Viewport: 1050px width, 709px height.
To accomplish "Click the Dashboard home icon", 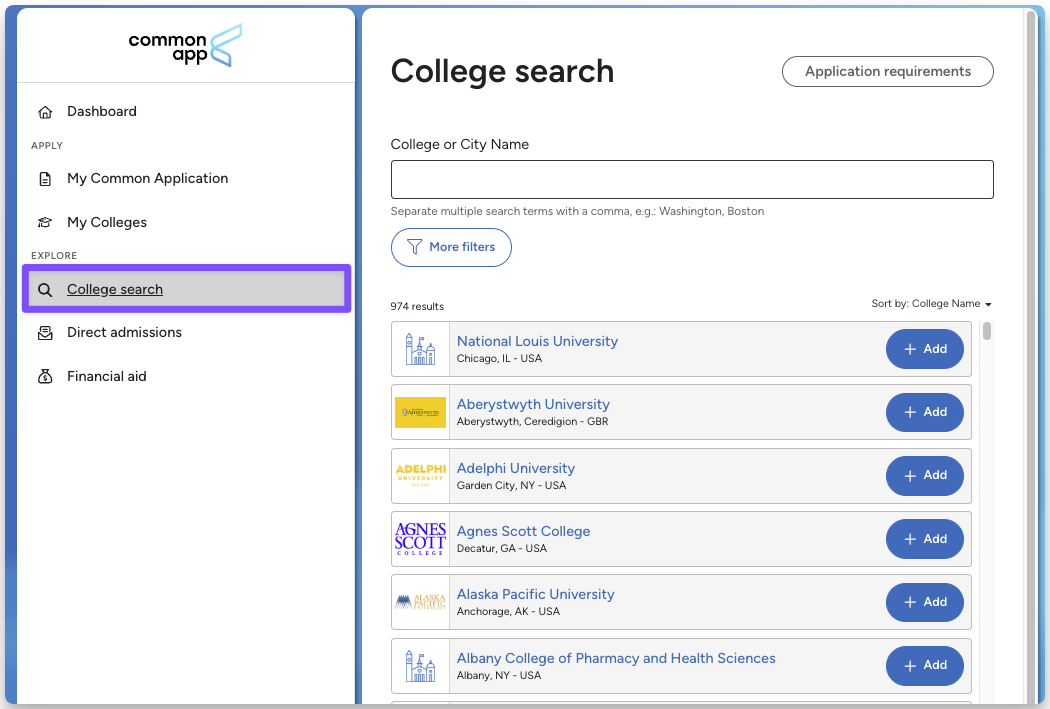I will [45, 112].
